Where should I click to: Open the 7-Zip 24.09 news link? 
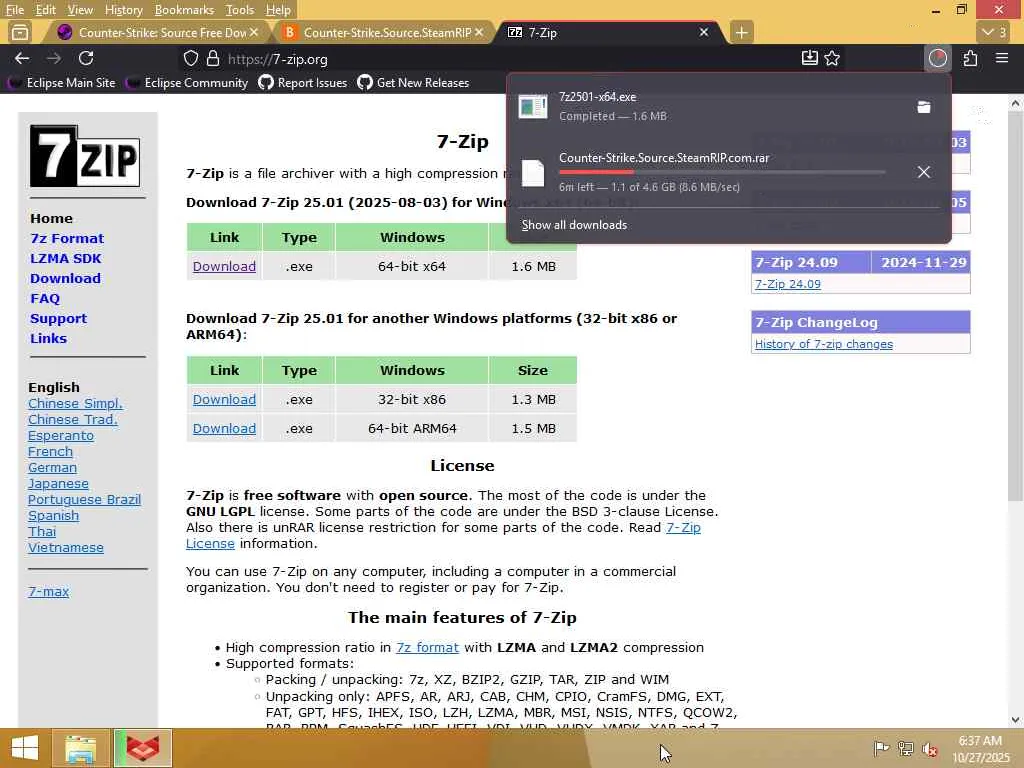[x=788, y=284]
